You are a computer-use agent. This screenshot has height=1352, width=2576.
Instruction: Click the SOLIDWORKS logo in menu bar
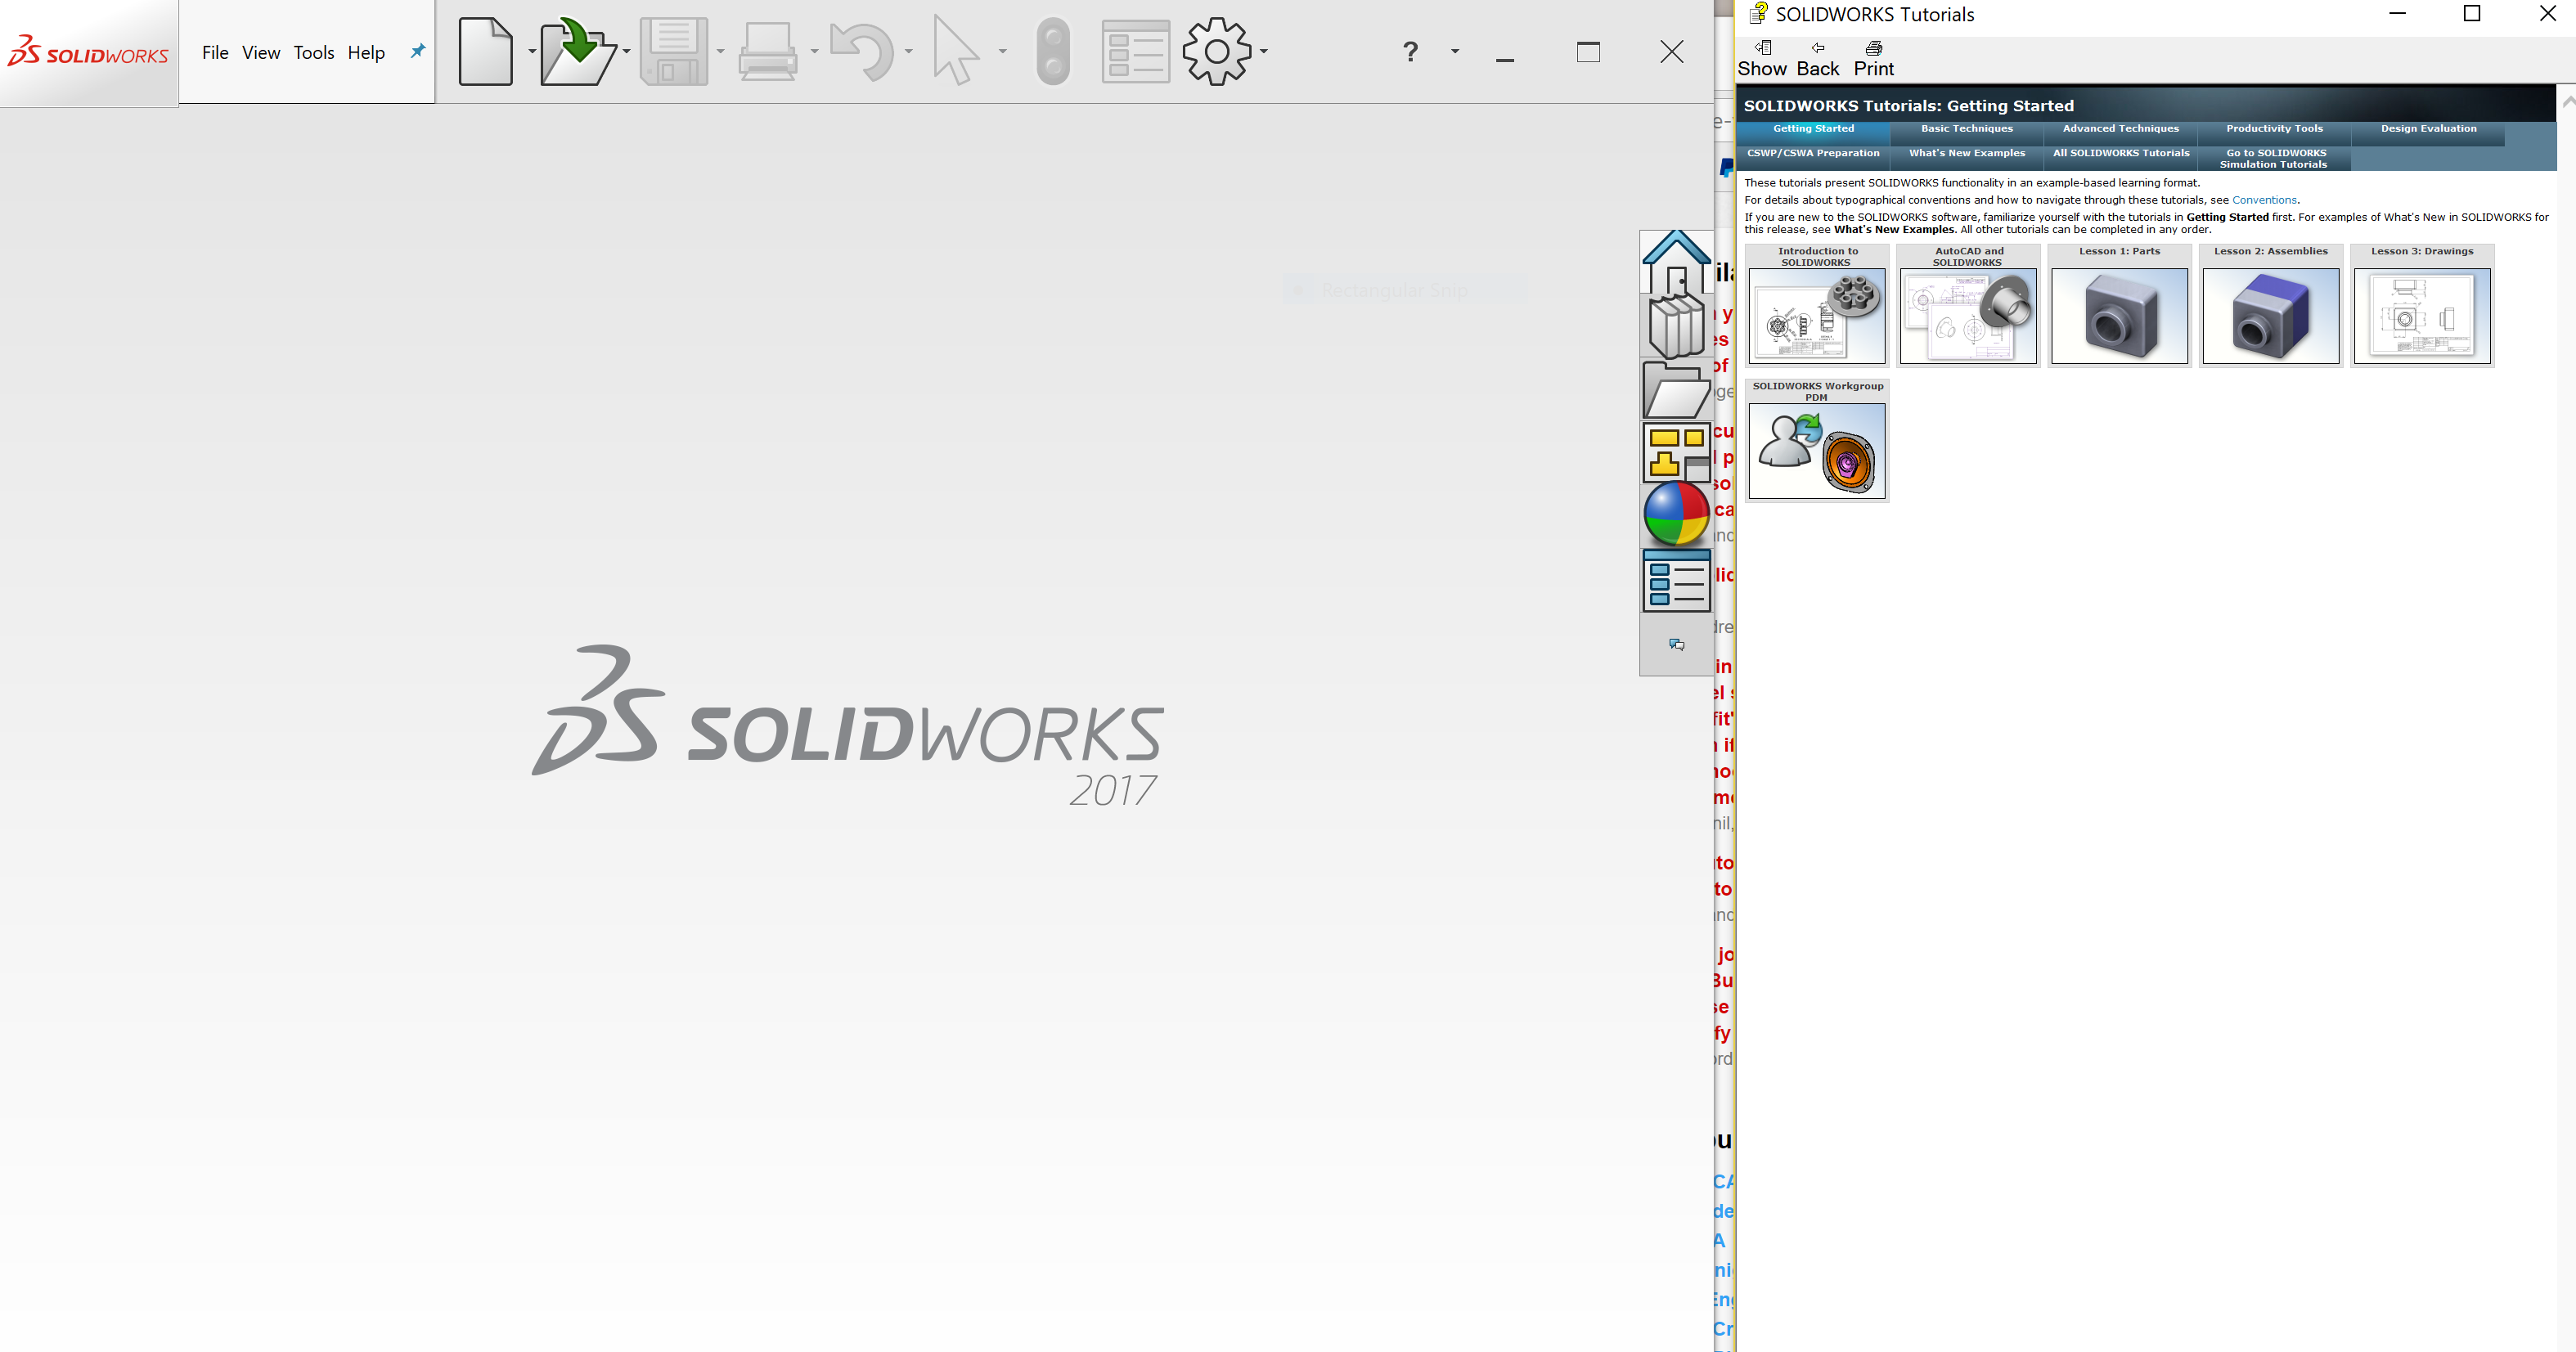pos(88,52)
